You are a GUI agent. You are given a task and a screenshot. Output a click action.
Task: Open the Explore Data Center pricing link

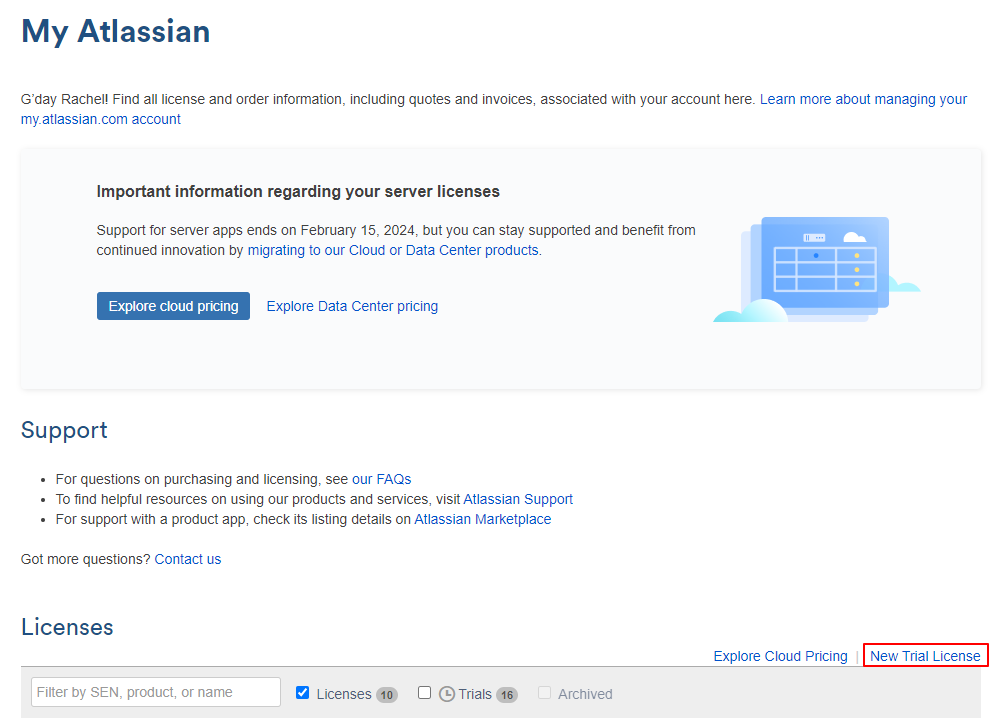point(352,306)
